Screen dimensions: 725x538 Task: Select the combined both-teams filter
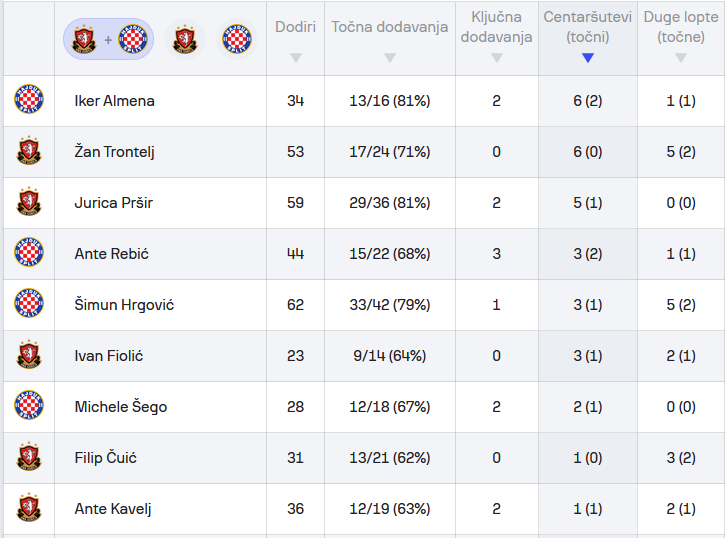[108, 39]
